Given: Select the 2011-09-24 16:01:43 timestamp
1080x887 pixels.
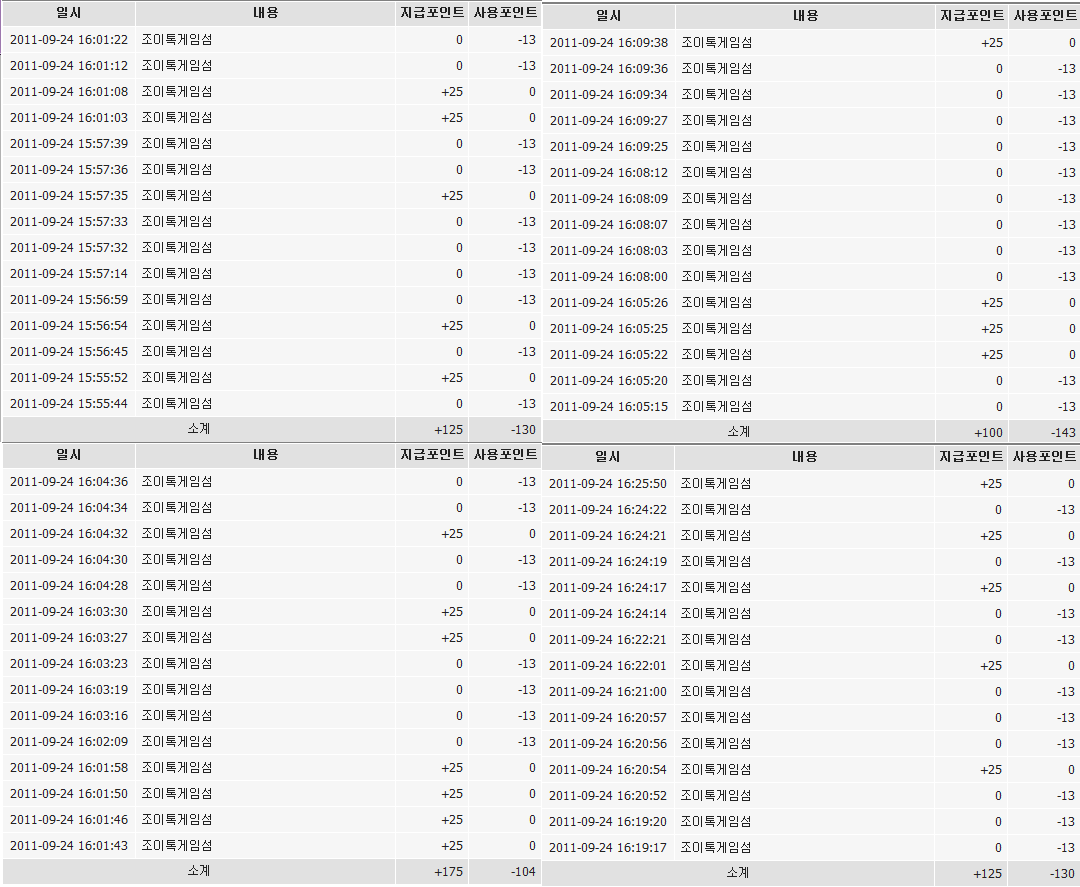Looking at the screenshot, I should pos(69,846).
